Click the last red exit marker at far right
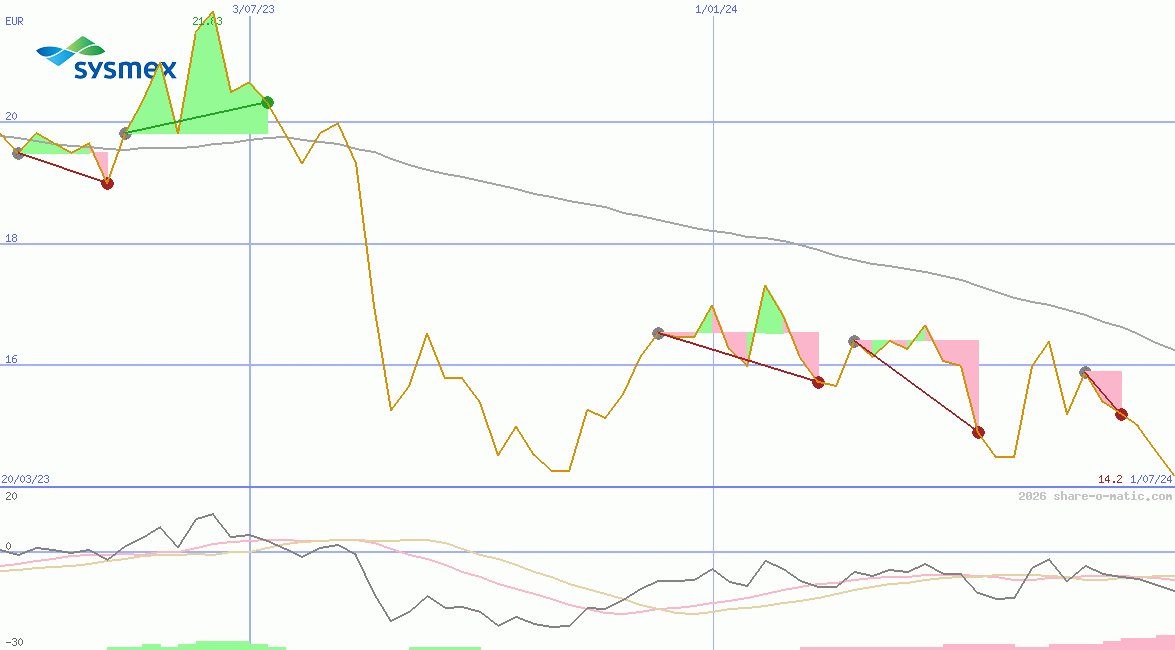Viewport: 1175px width, 650px height. (x=1121, y=414)
